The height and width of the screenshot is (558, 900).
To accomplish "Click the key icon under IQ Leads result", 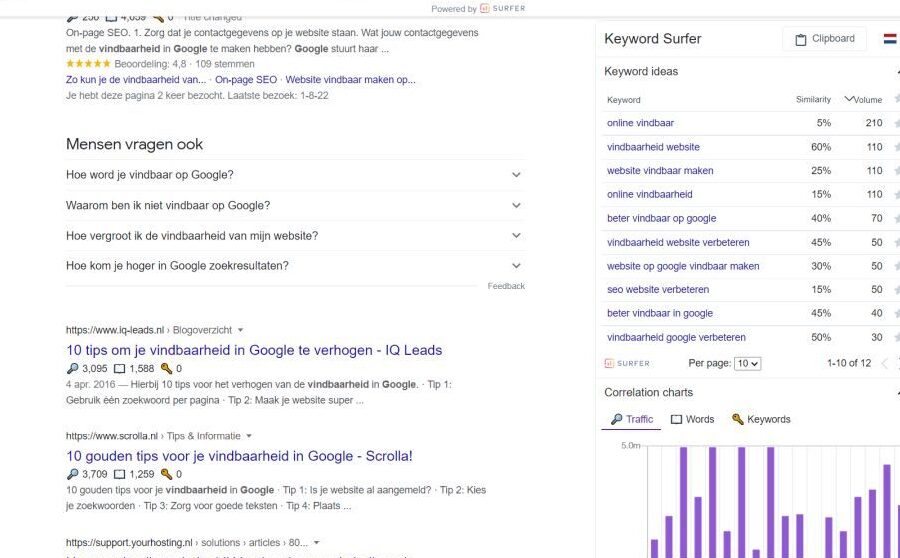I will pos(166,369).
